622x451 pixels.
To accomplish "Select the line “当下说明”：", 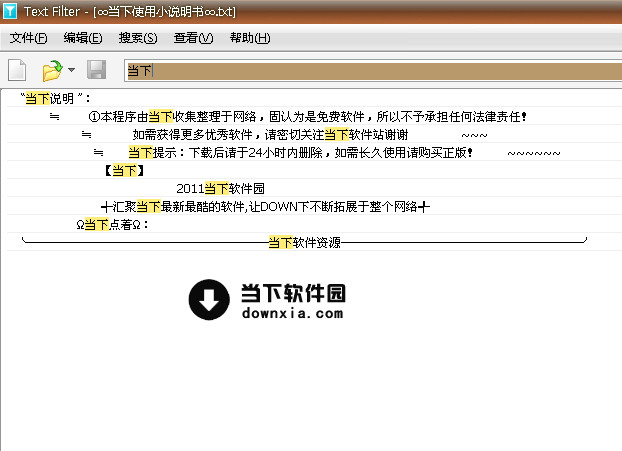I will [315, 98].
